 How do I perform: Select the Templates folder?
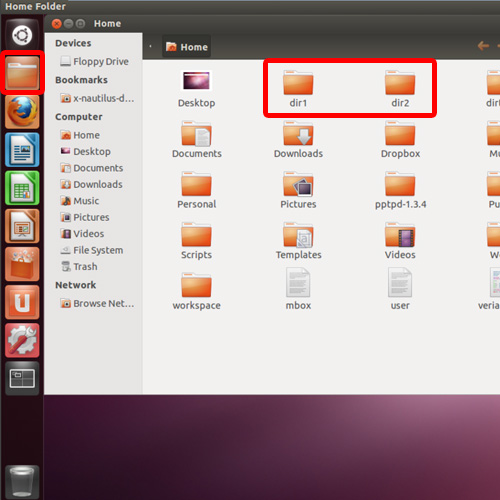point(298,241)
